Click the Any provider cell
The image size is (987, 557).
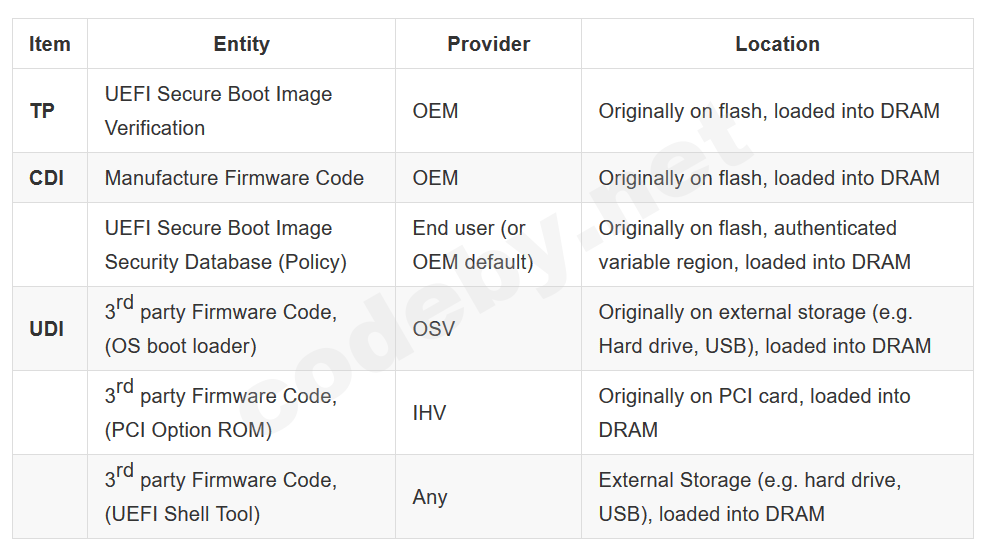(x=430, y=497)
